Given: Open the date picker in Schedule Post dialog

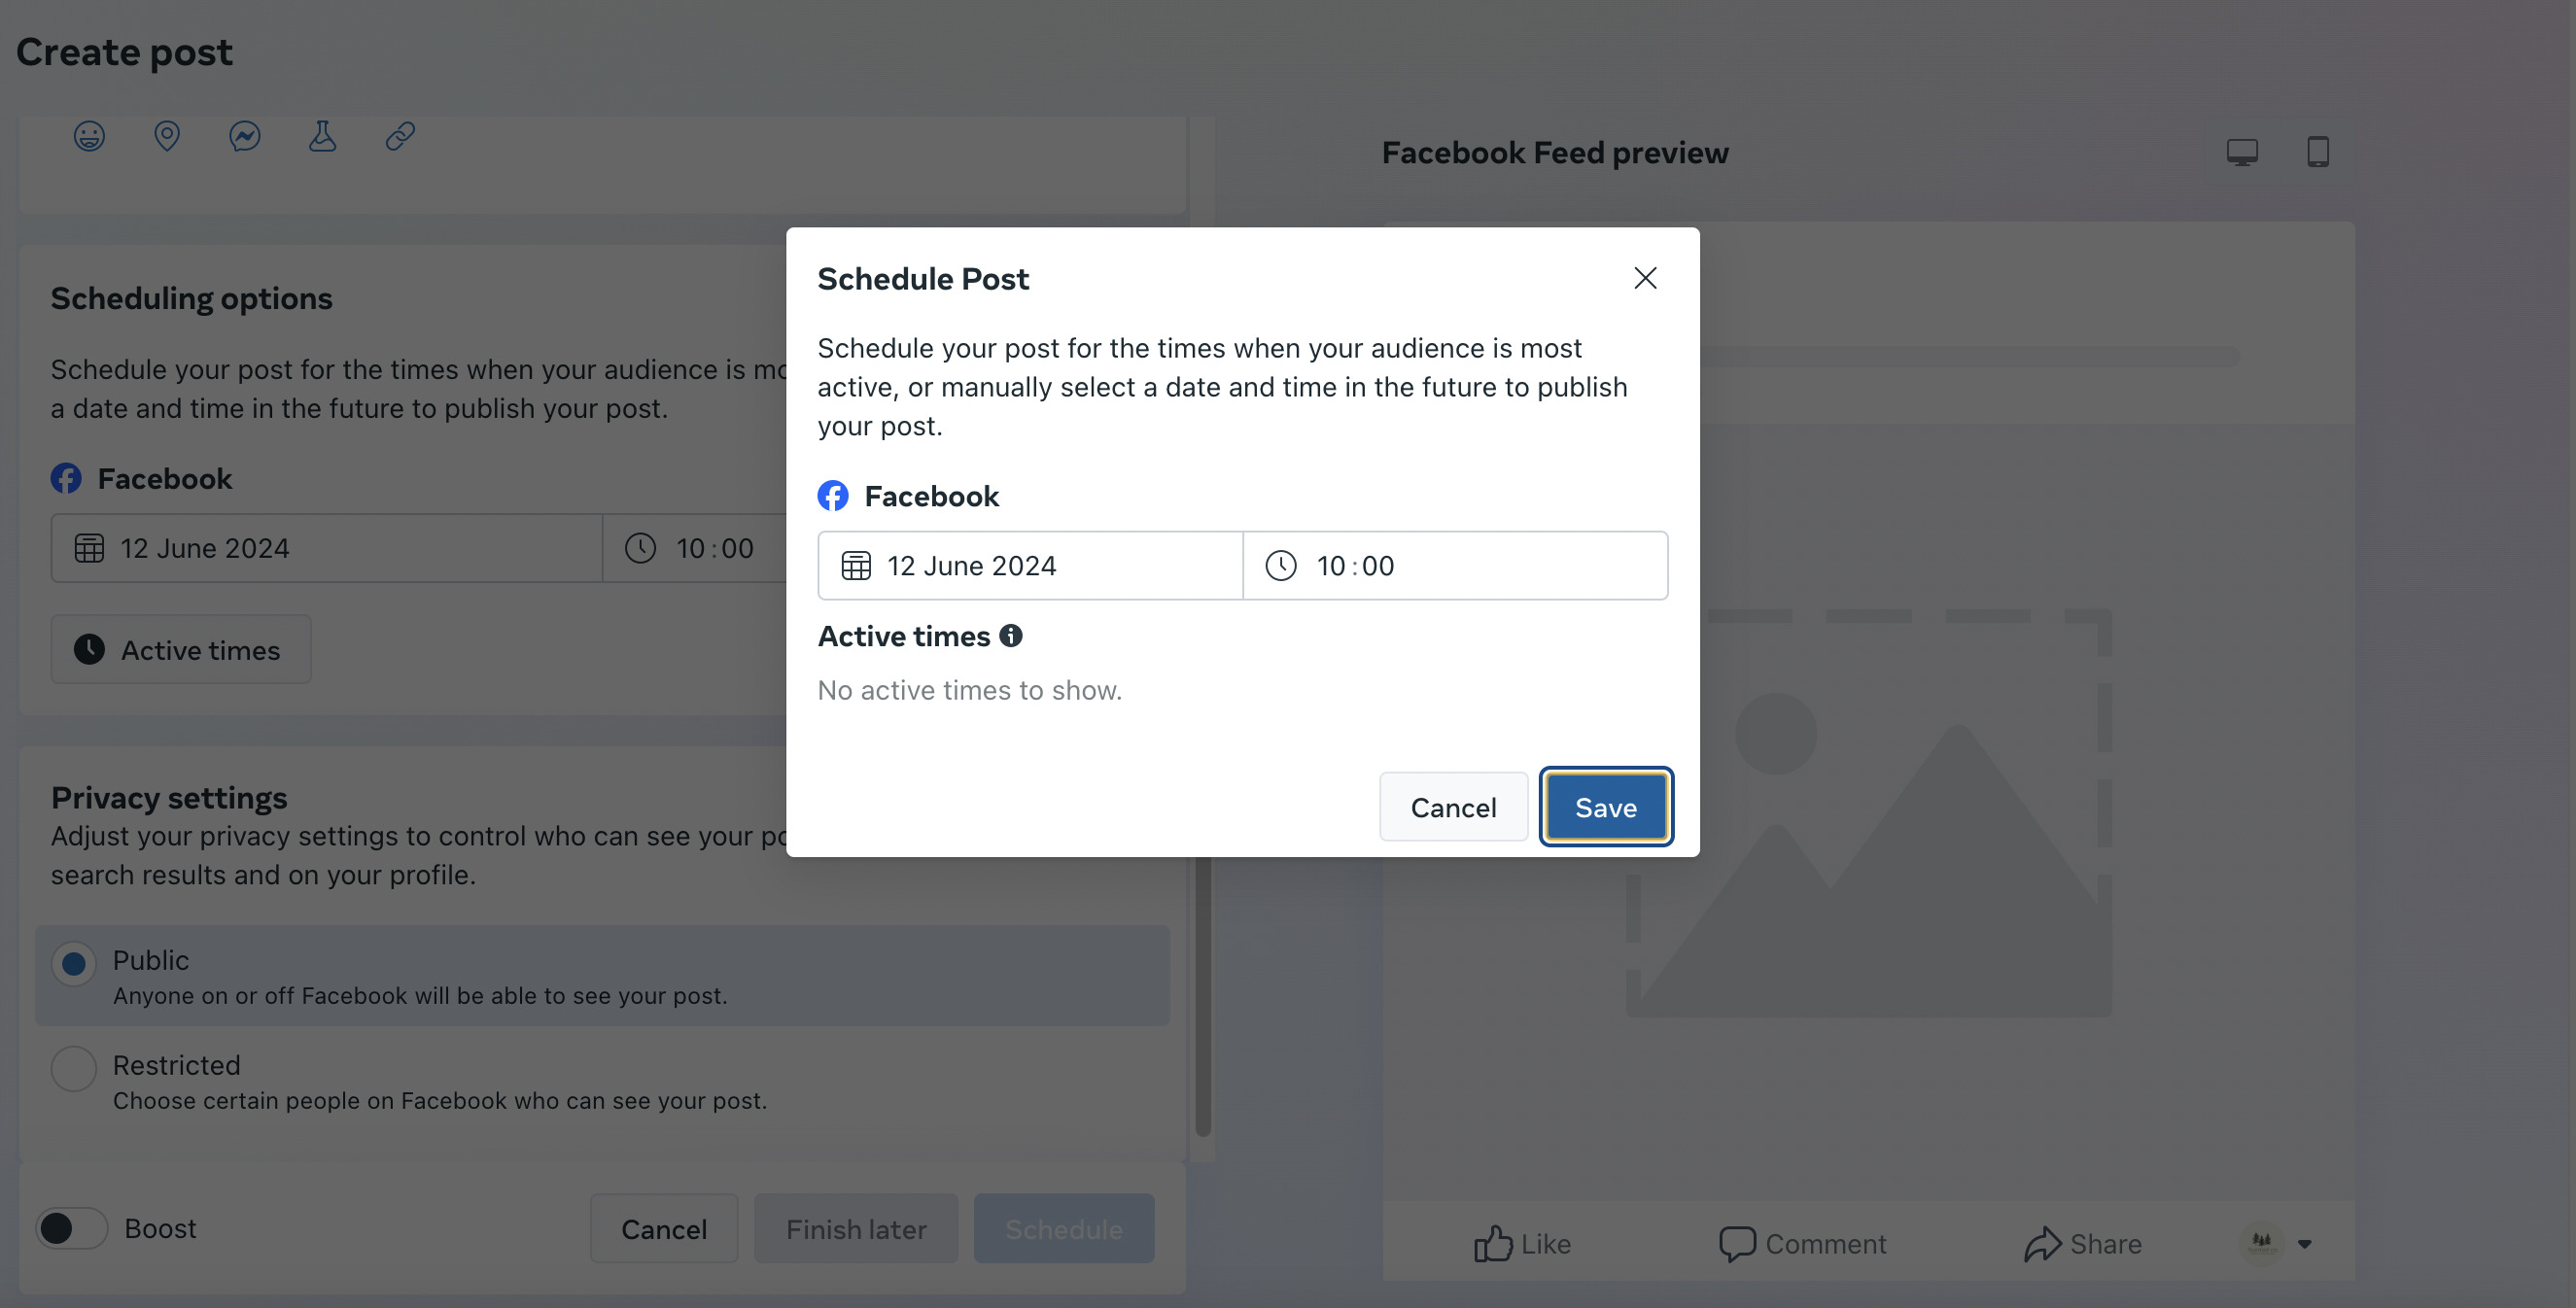Looking at the screenshot, I should pyautogui.click(x=1030, y=566).
